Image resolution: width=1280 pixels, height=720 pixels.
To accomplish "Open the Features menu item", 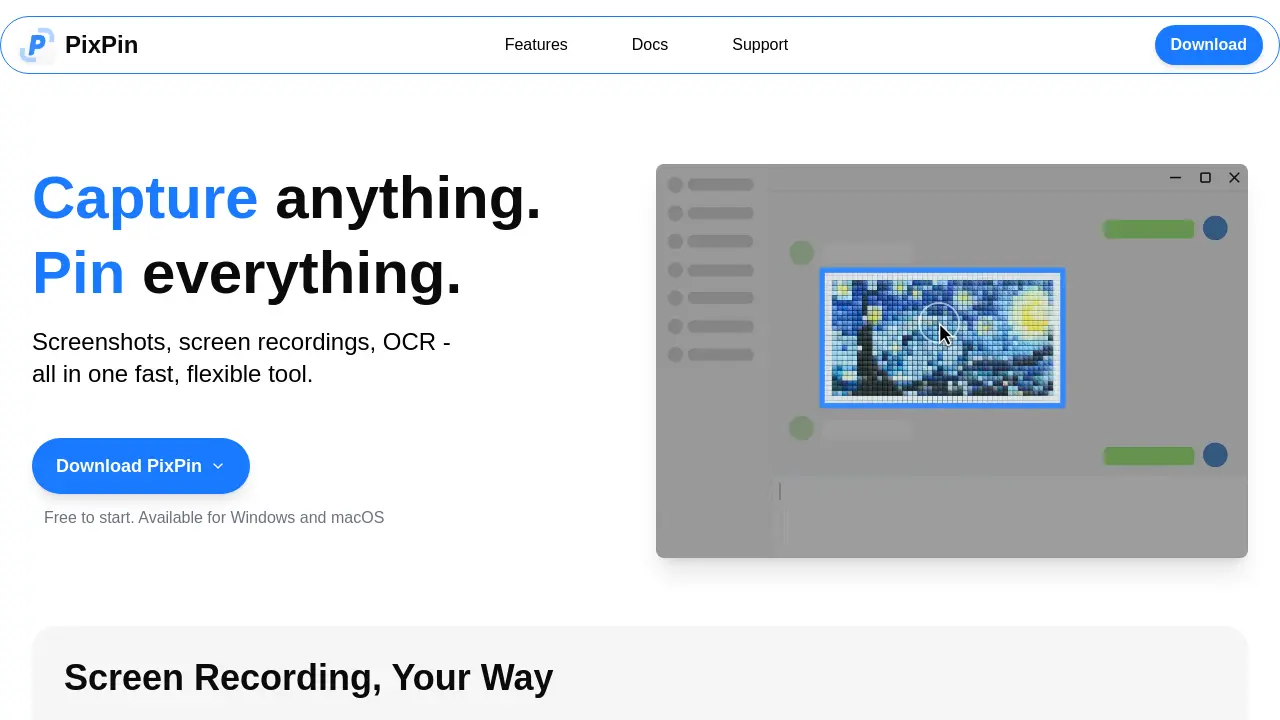I will [536, 45].
